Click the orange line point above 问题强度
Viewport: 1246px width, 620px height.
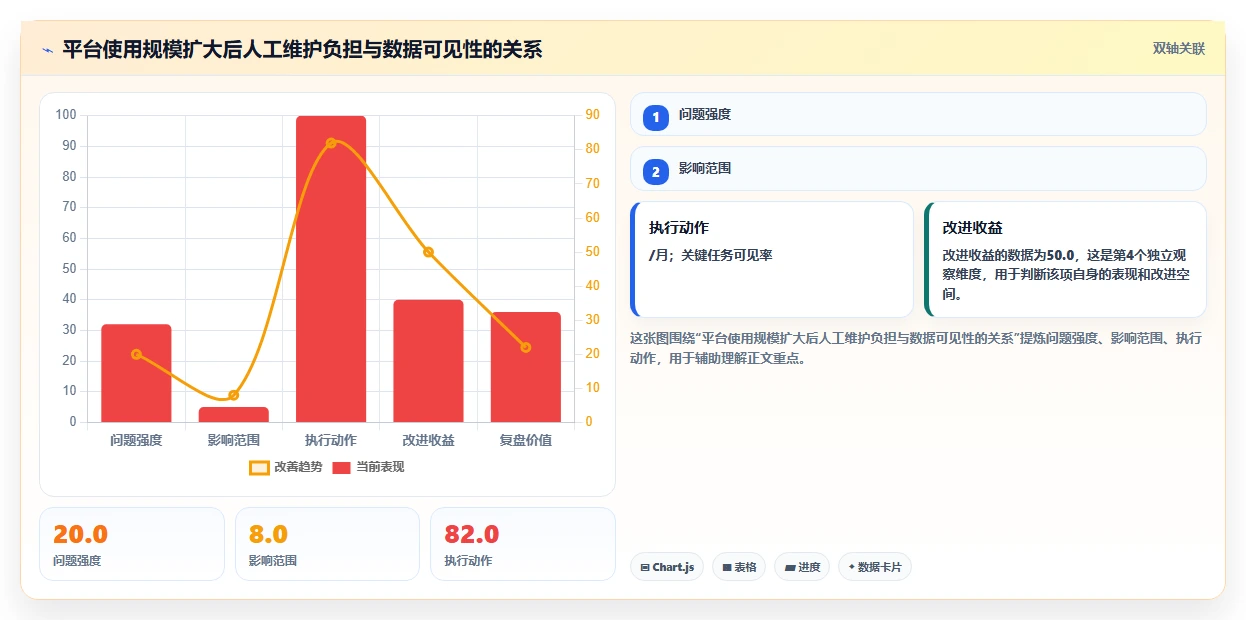(x=136, y=354)
